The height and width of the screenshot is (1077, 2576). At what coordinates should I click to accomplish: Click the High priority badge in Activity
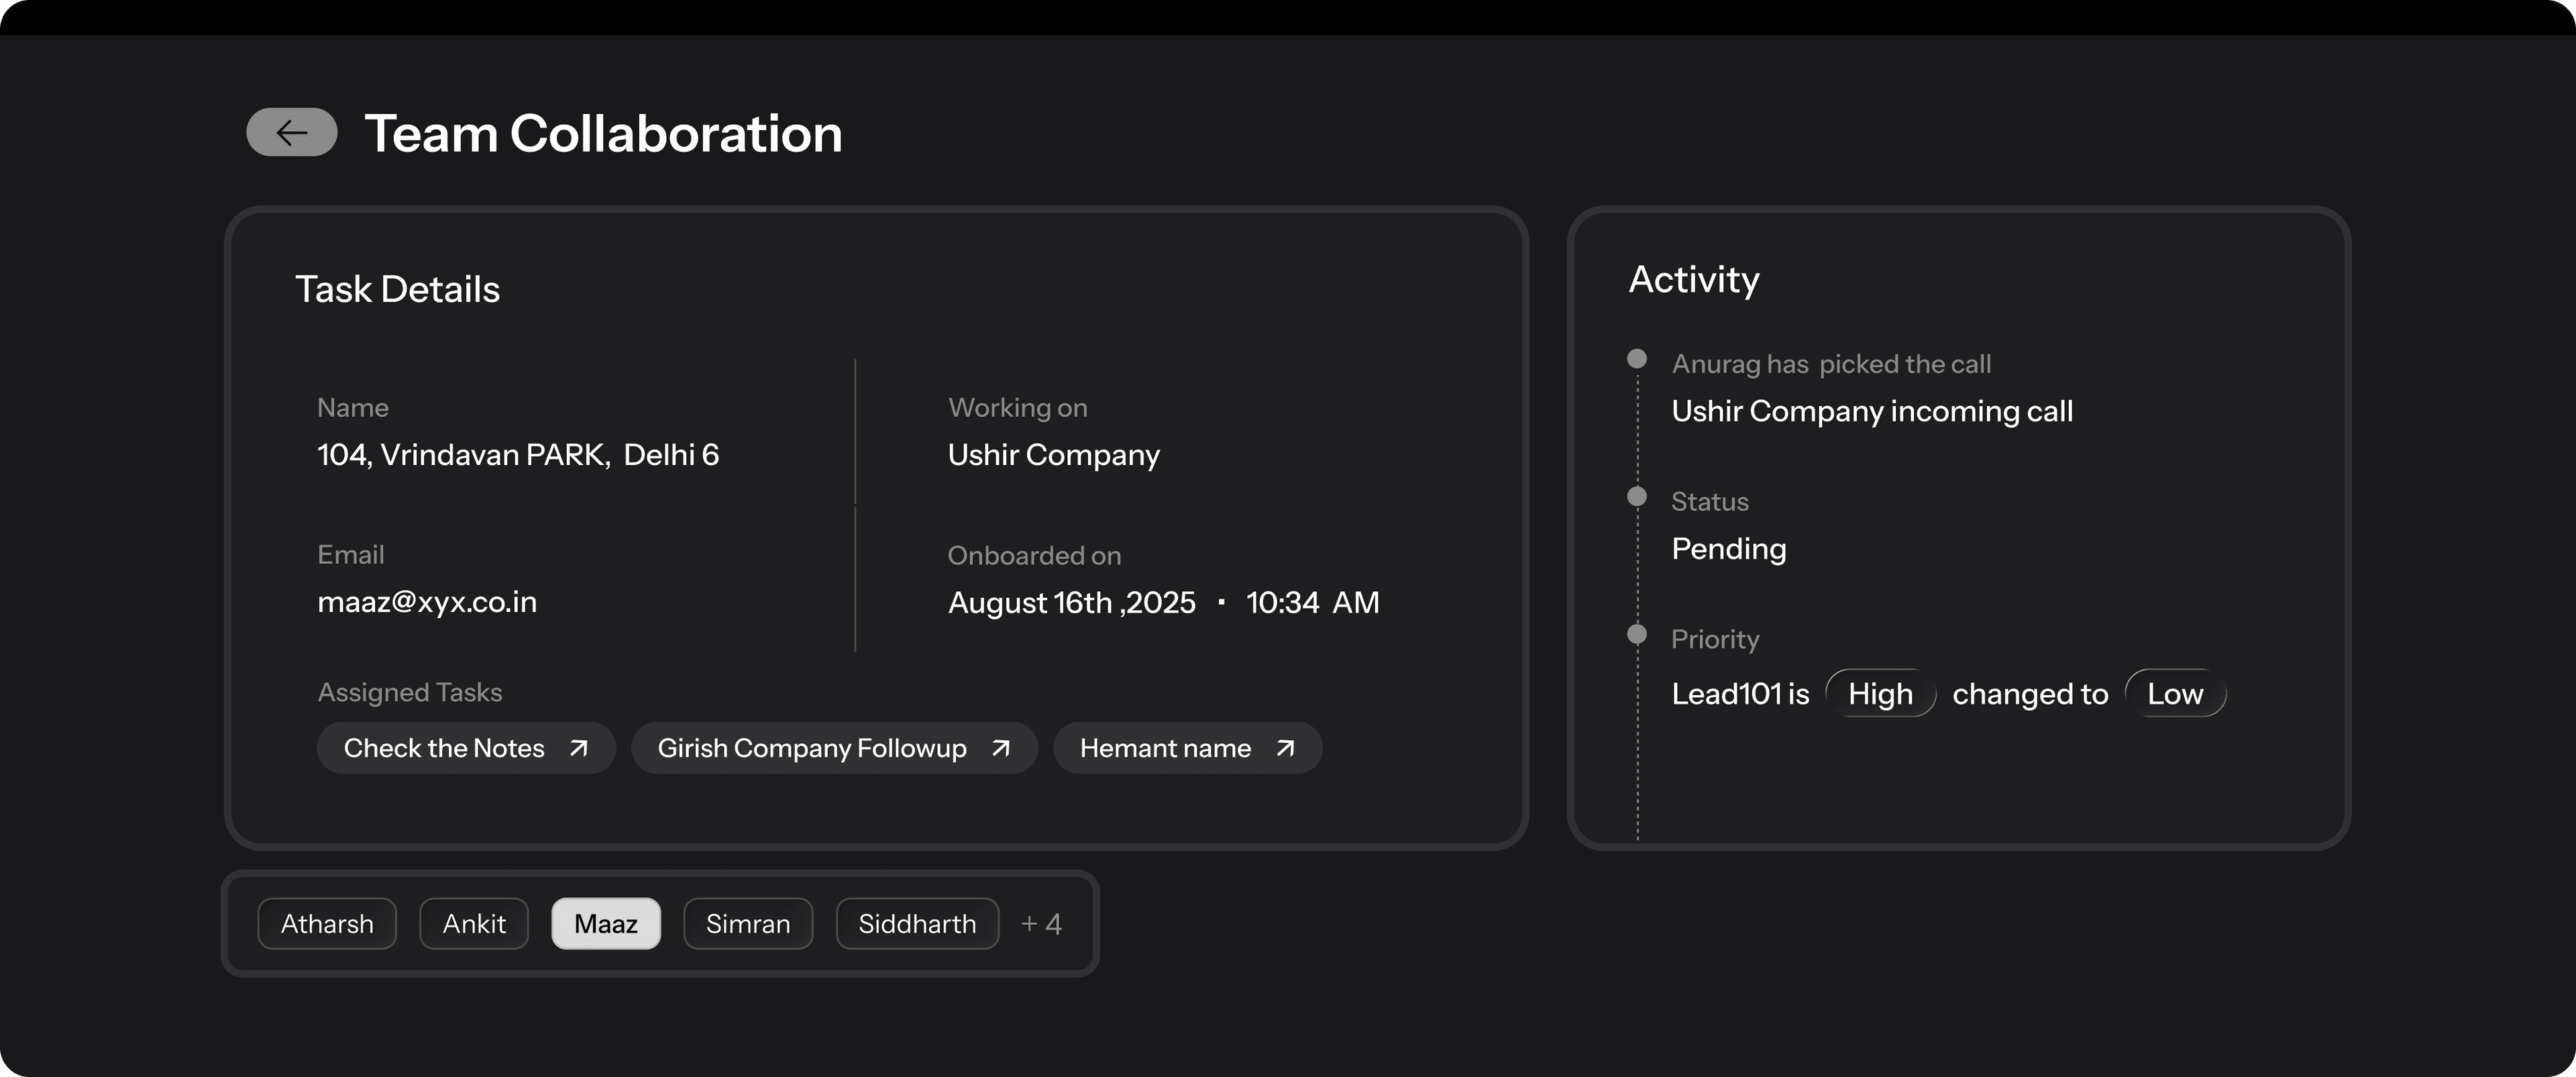coord(1881,693)
